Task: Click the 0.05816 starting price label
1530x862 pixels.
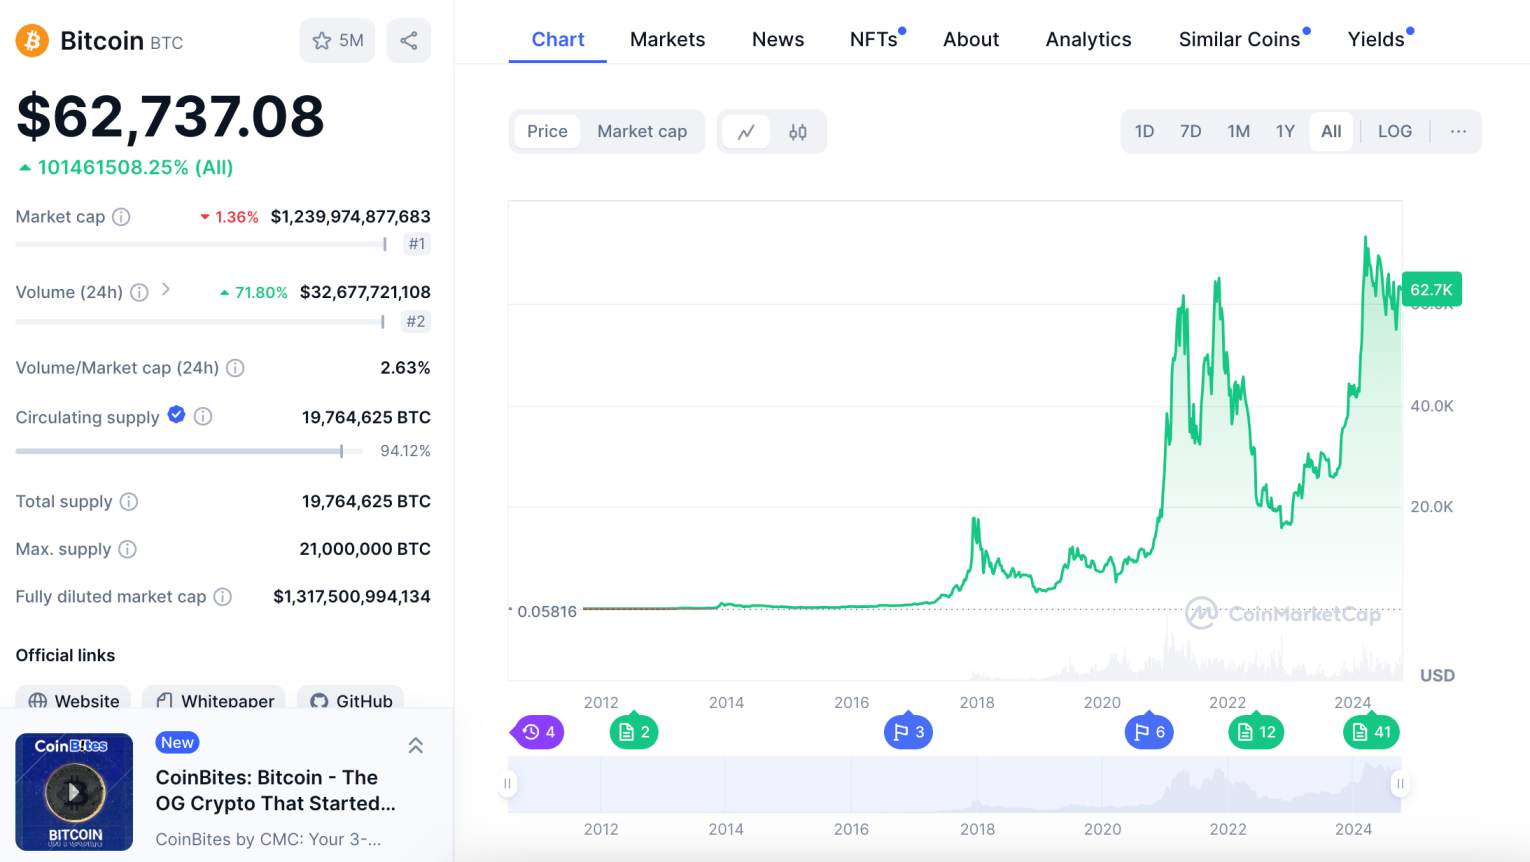Action: tap(546, 611)
